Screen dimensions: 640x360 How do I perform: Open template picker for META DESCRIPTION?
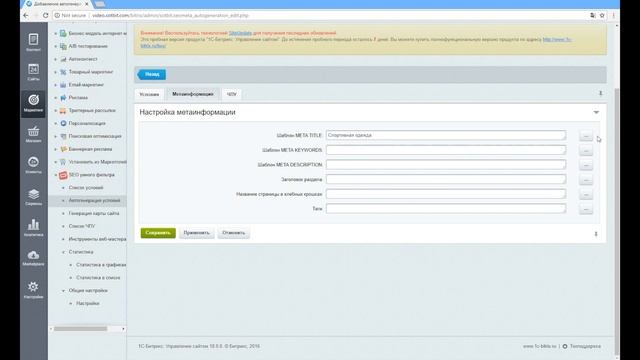[586, 165]
